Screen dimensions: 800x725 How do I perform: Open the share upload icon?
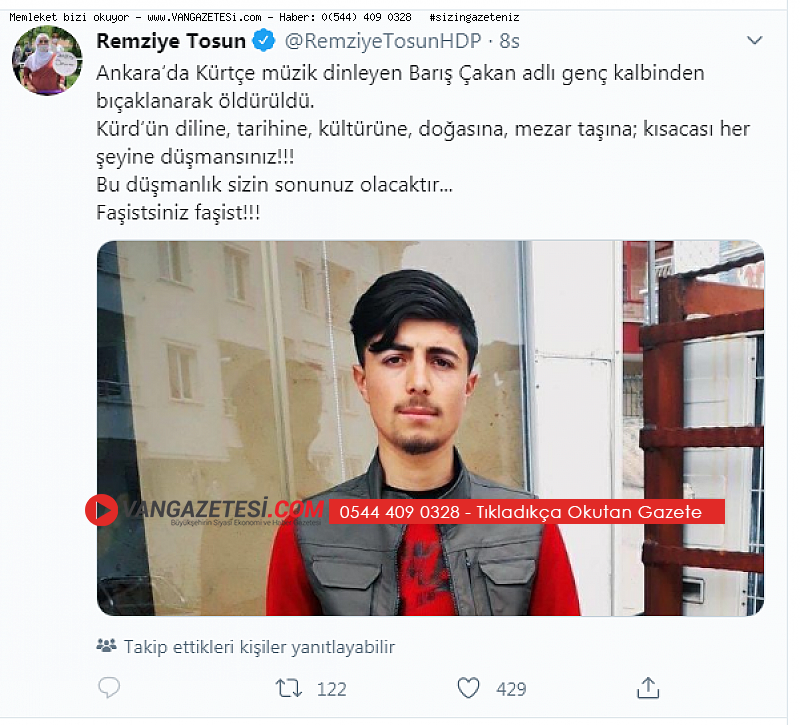pyautogui.click(x=648, y=688)
